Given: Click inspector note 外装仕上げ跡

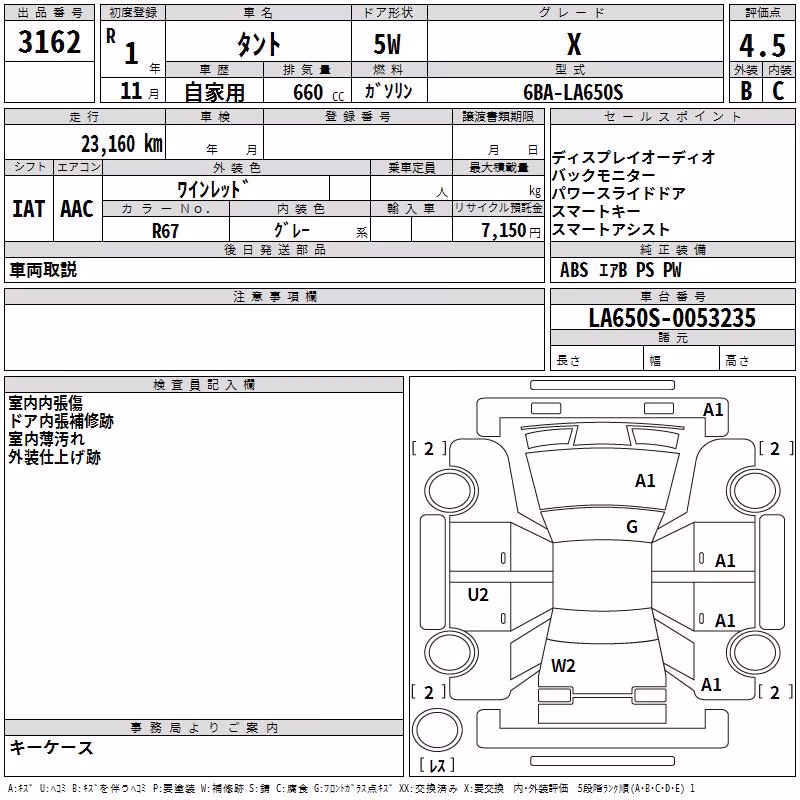Looking at the screenshot, I should click(x=55, y=457).
